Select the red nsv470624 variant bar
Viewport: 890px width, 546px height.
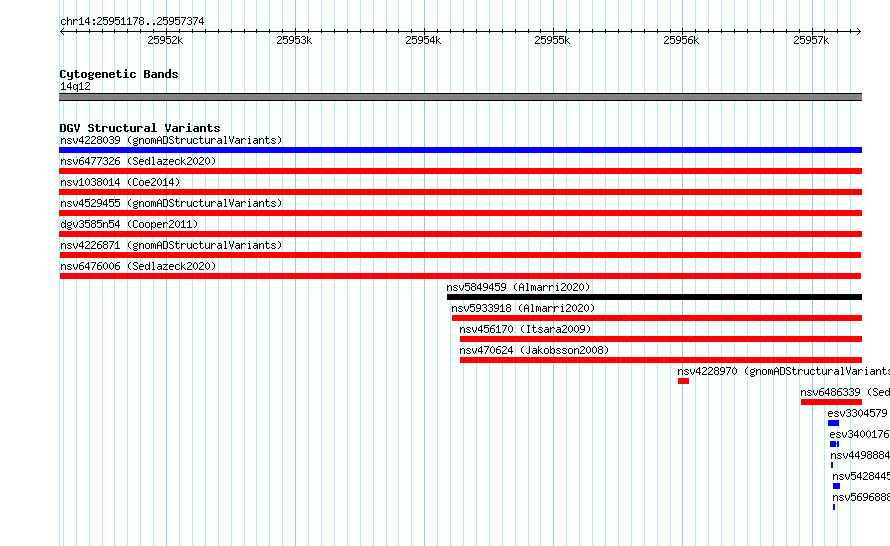coord(661,360)
